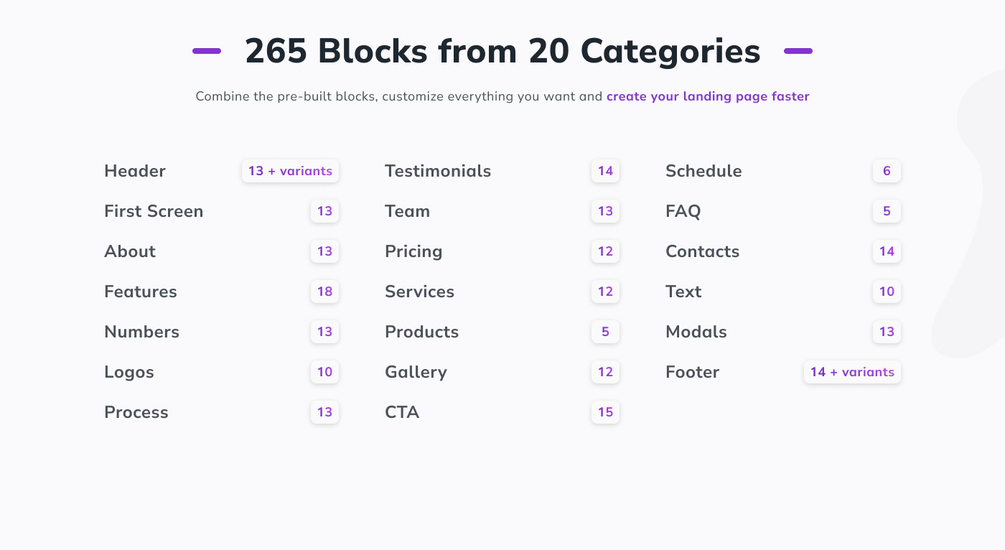Open the Header category

[135, 171]
